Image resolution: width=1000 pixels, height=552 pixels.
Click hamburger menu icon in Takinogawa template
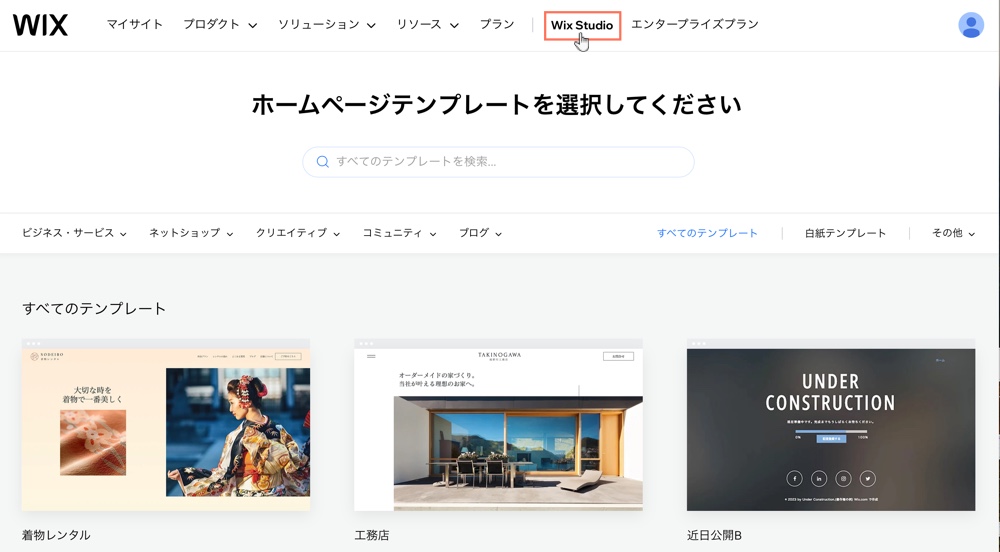(x=371, y=356)
